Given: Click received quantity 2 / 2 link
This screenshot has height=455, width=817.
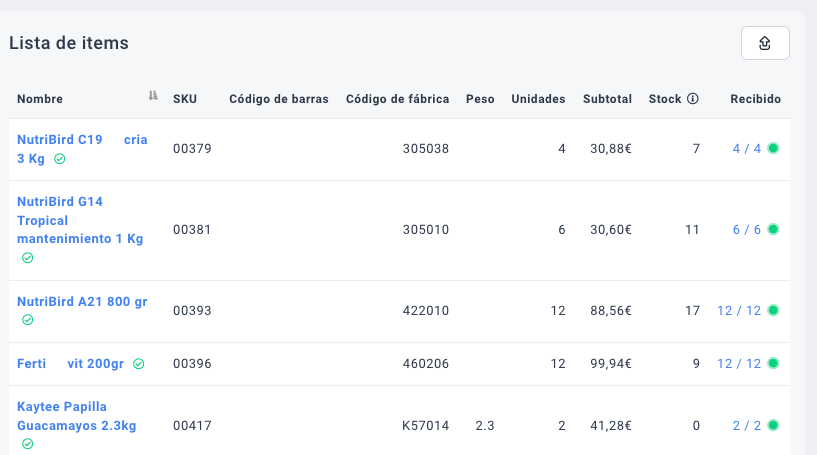Looking at the screenshot, I should (x=746, y=425).
